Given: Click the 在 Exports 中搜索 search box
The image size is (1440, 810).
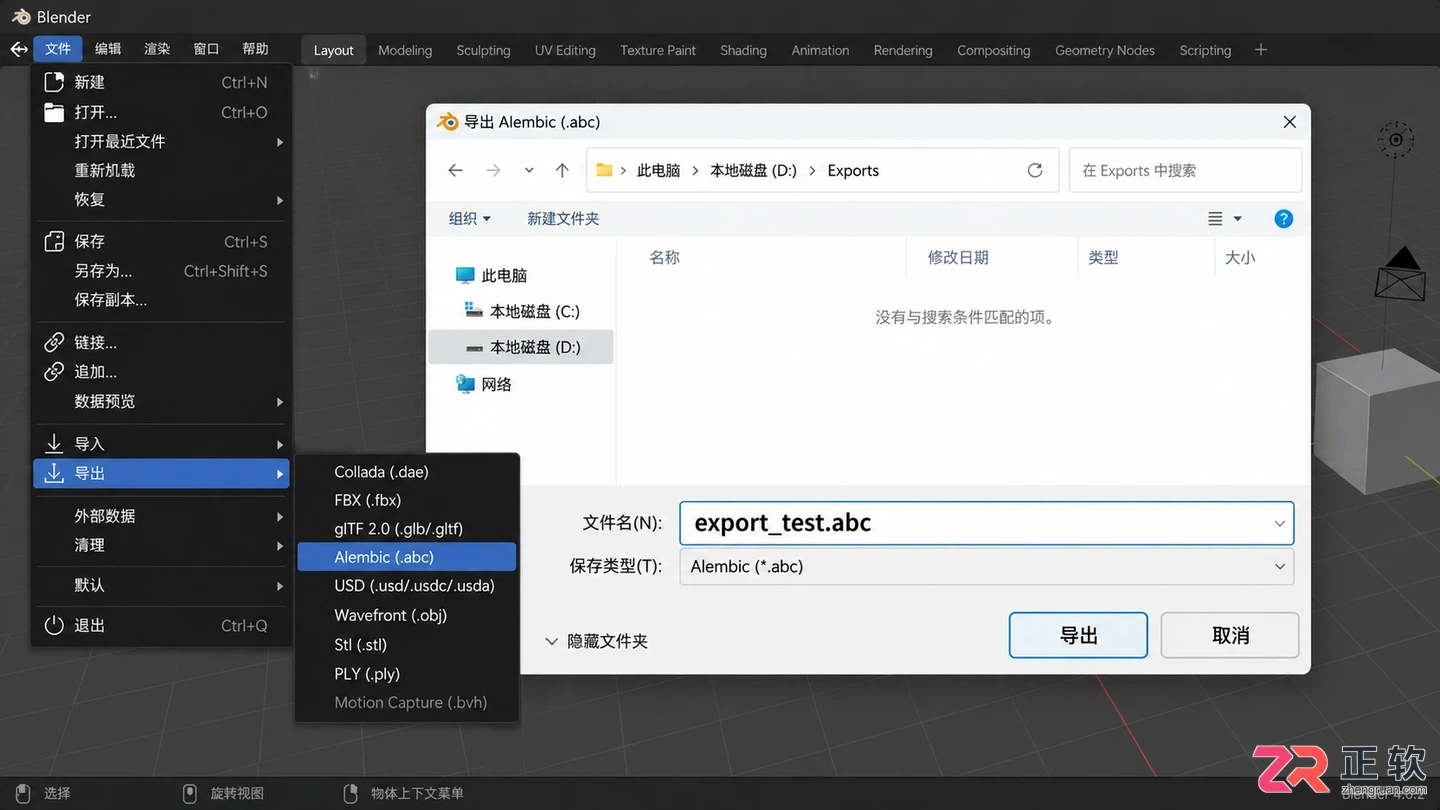Looking at the screenshot, I should pos(1185,170).
